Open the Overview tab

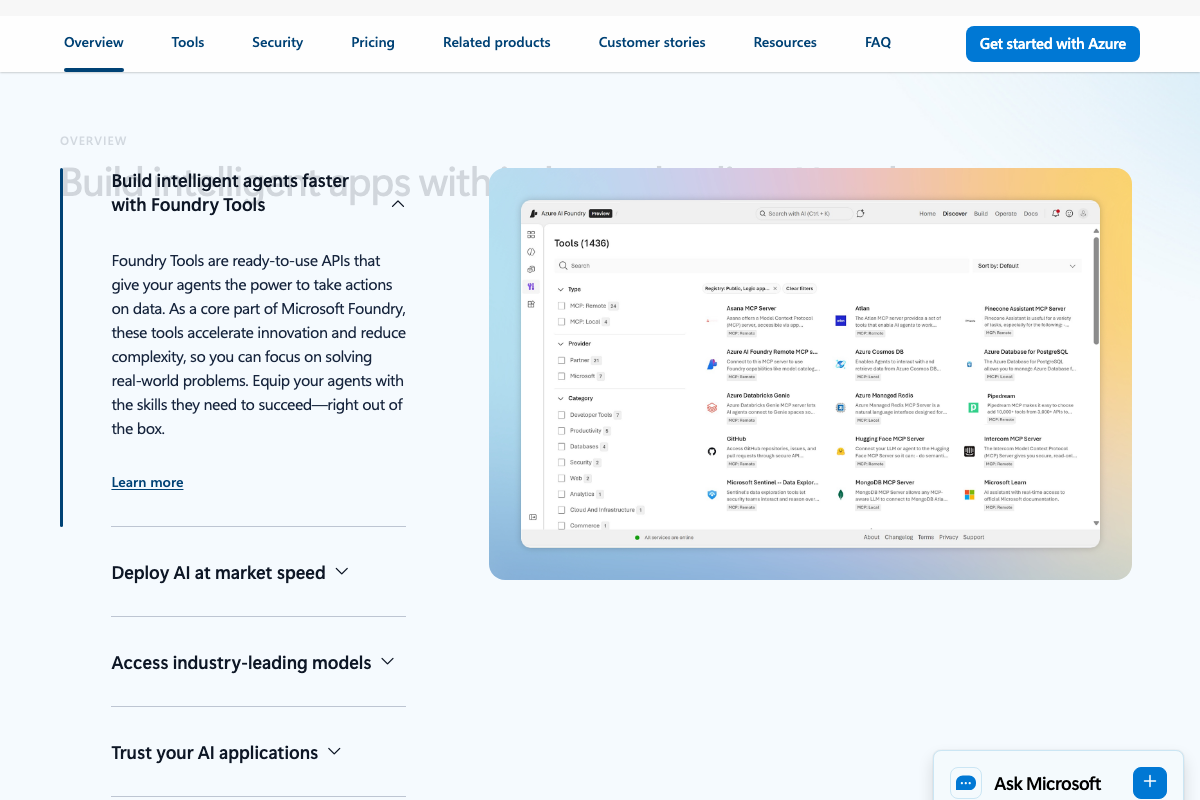pos(94,43)
